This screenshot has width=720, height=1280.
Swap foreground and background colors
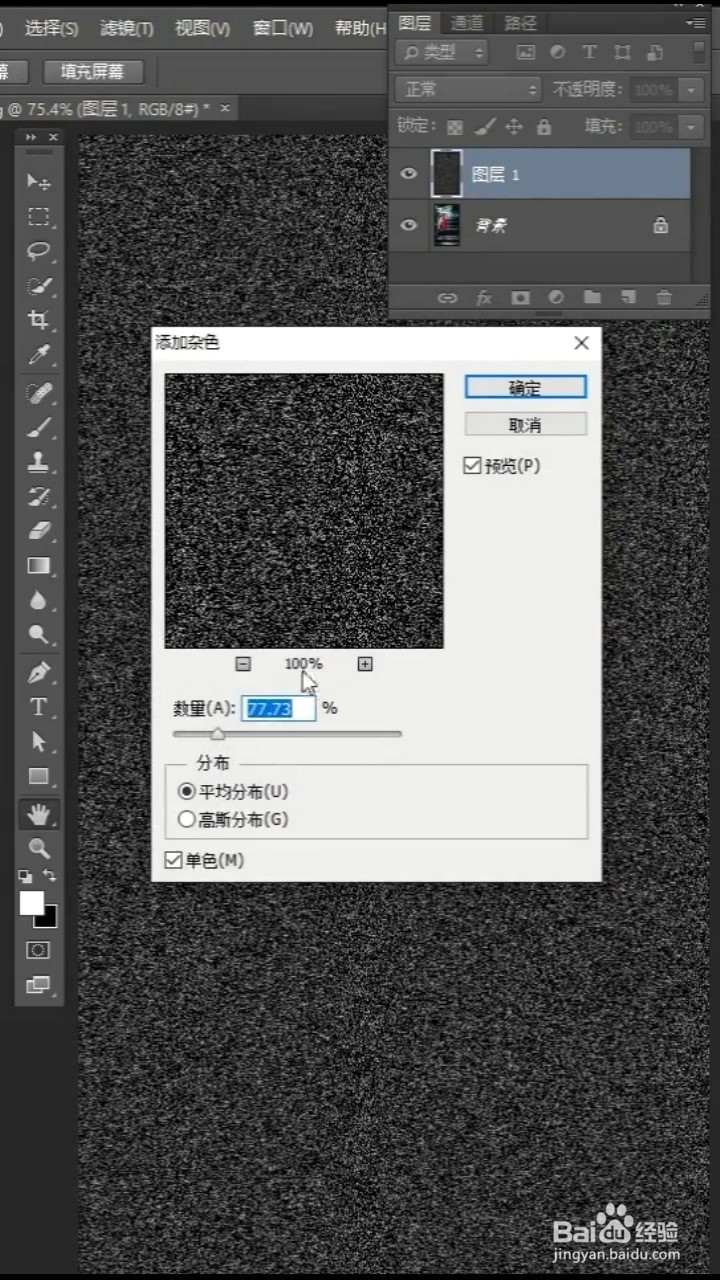click(50, 876)
